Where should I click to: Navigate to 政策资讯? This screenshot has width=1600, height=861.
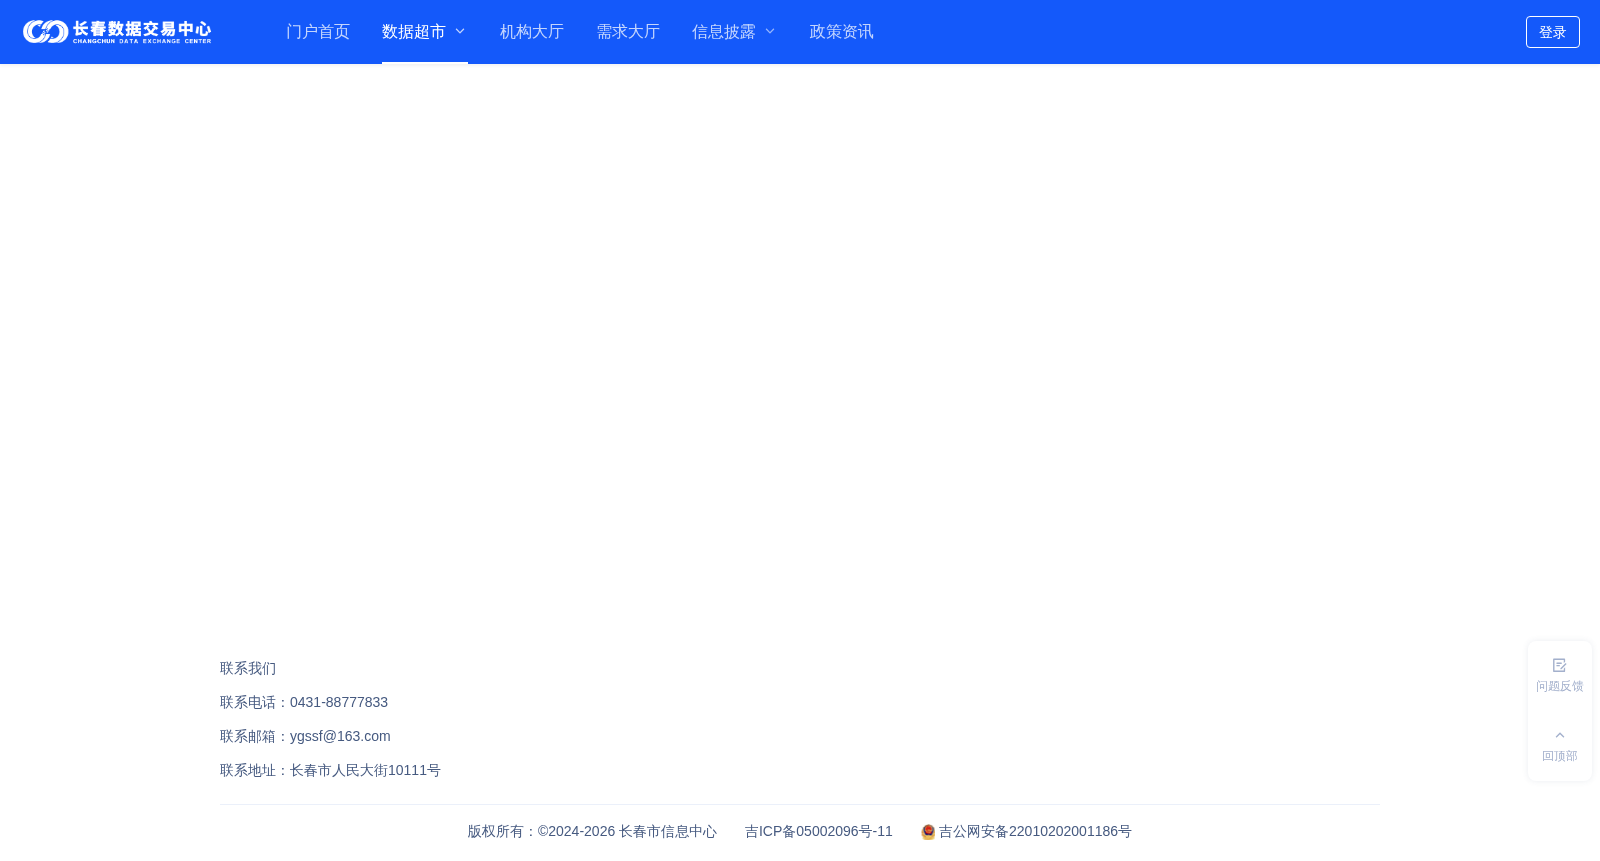point(841,32)
